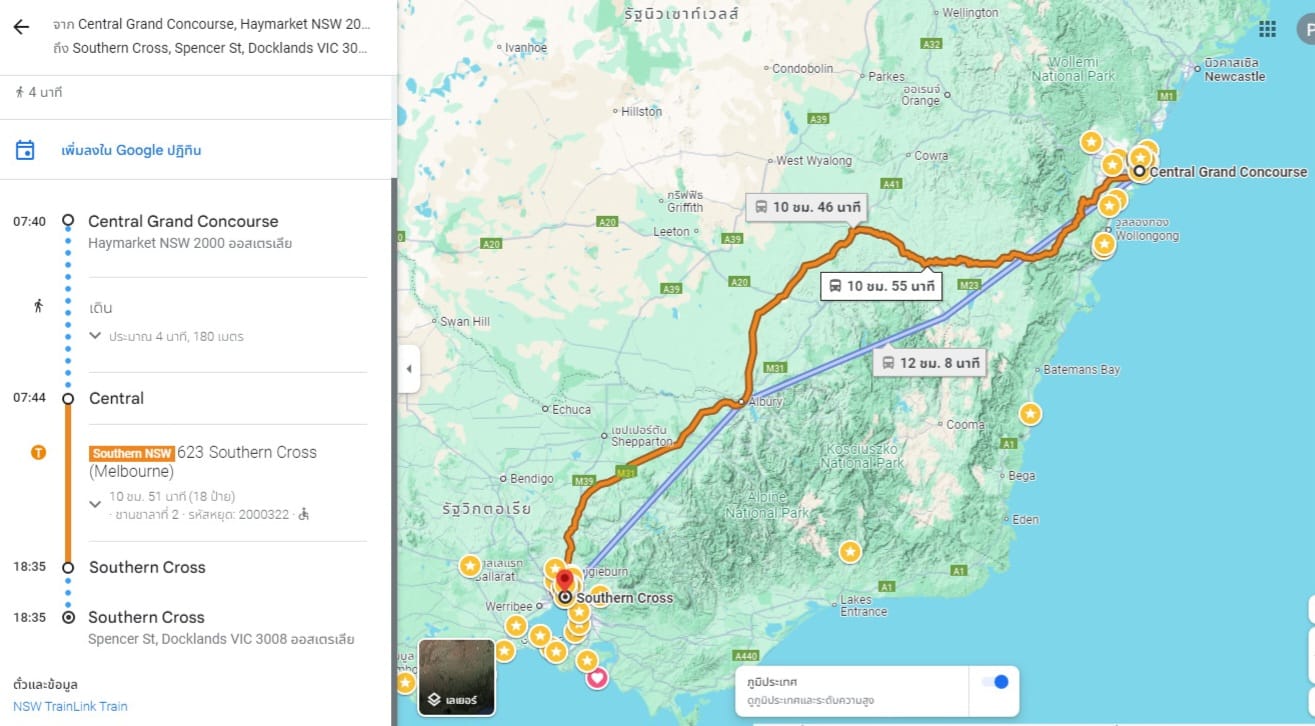Go back with the arrow icon
This screenshot has width=1315, height=726.
[21, 27]
